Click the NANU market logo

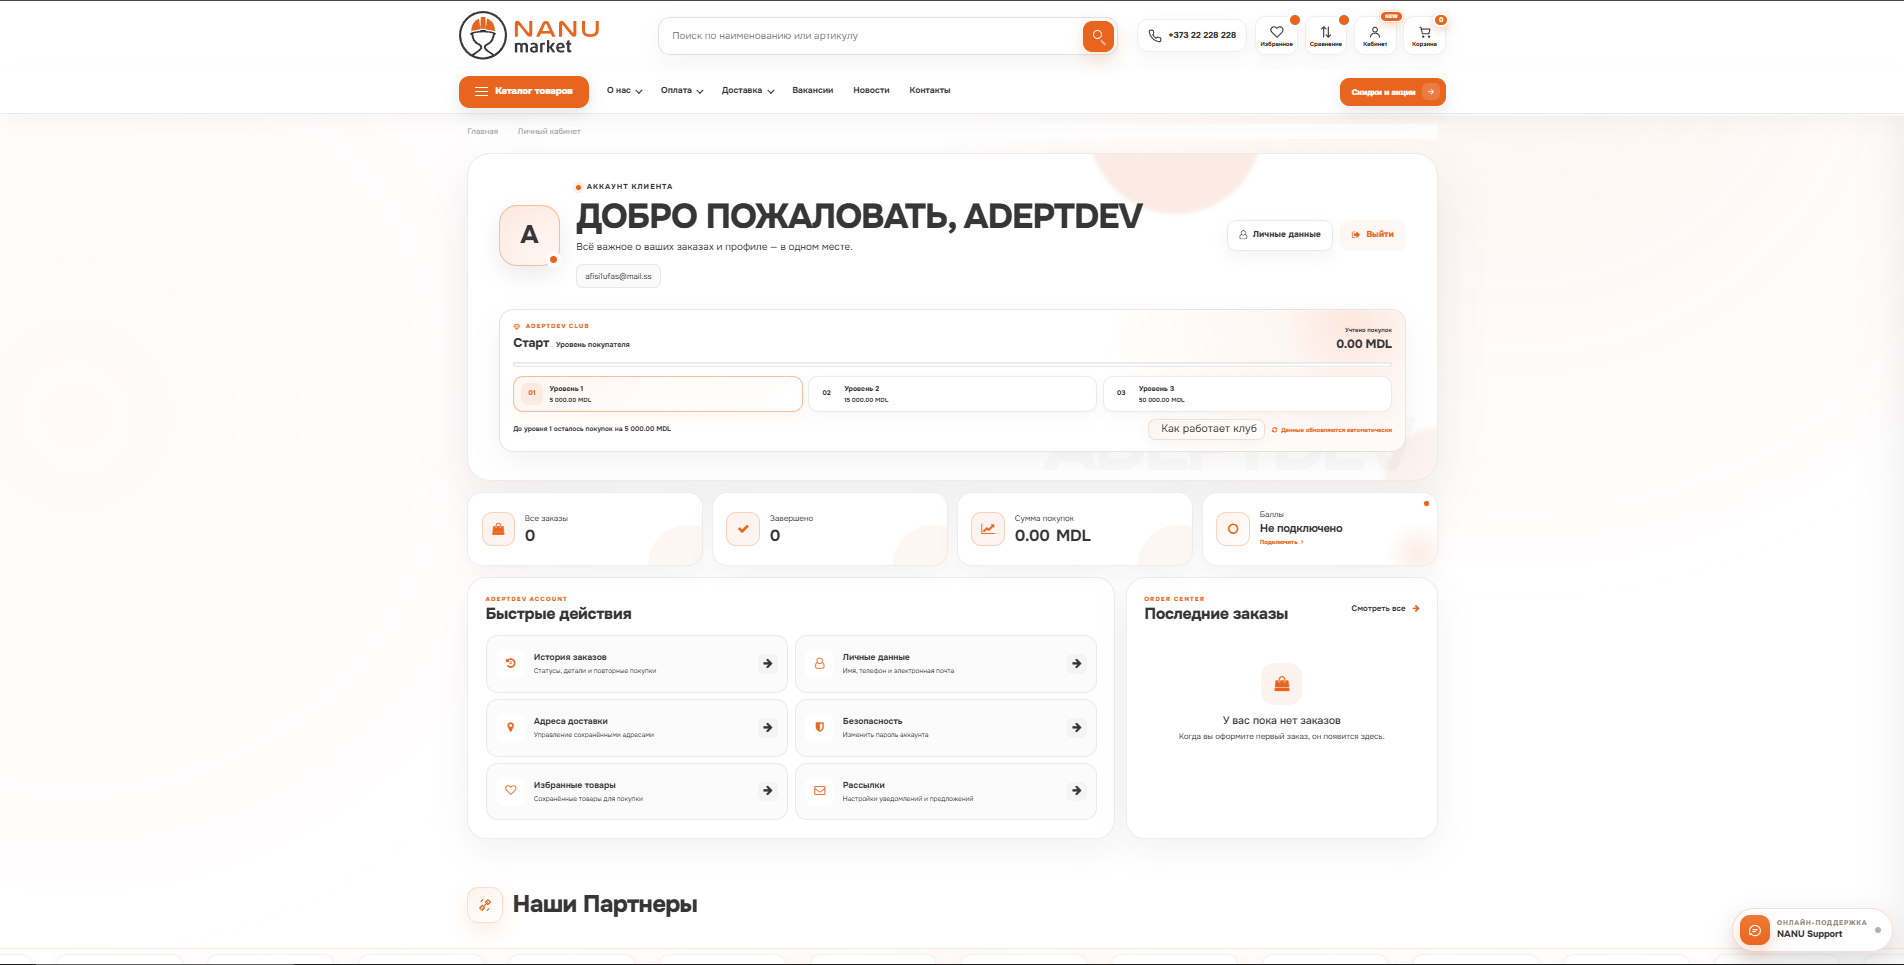coord(529,36)
